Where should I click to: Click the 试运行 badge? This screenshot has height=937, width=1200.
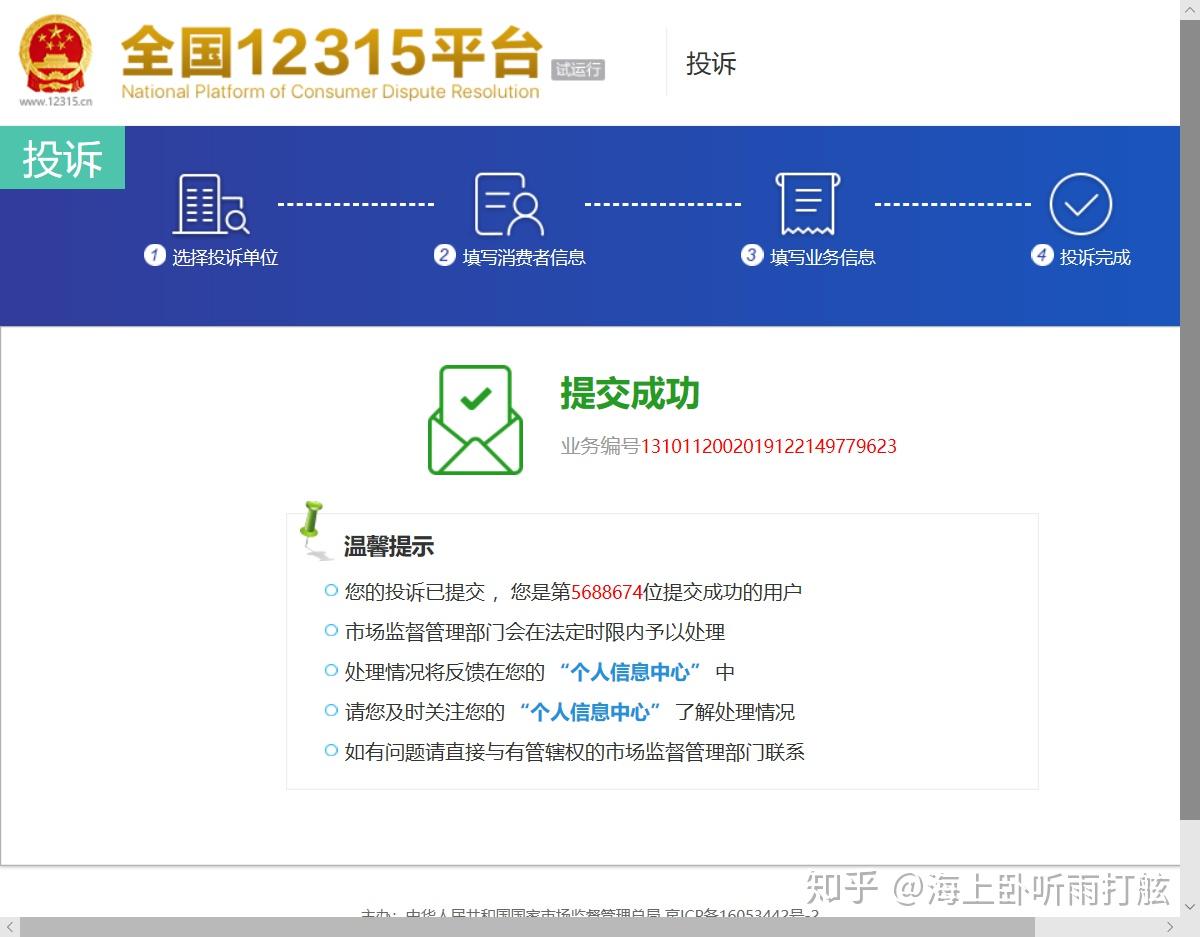(x=578, y=69)
